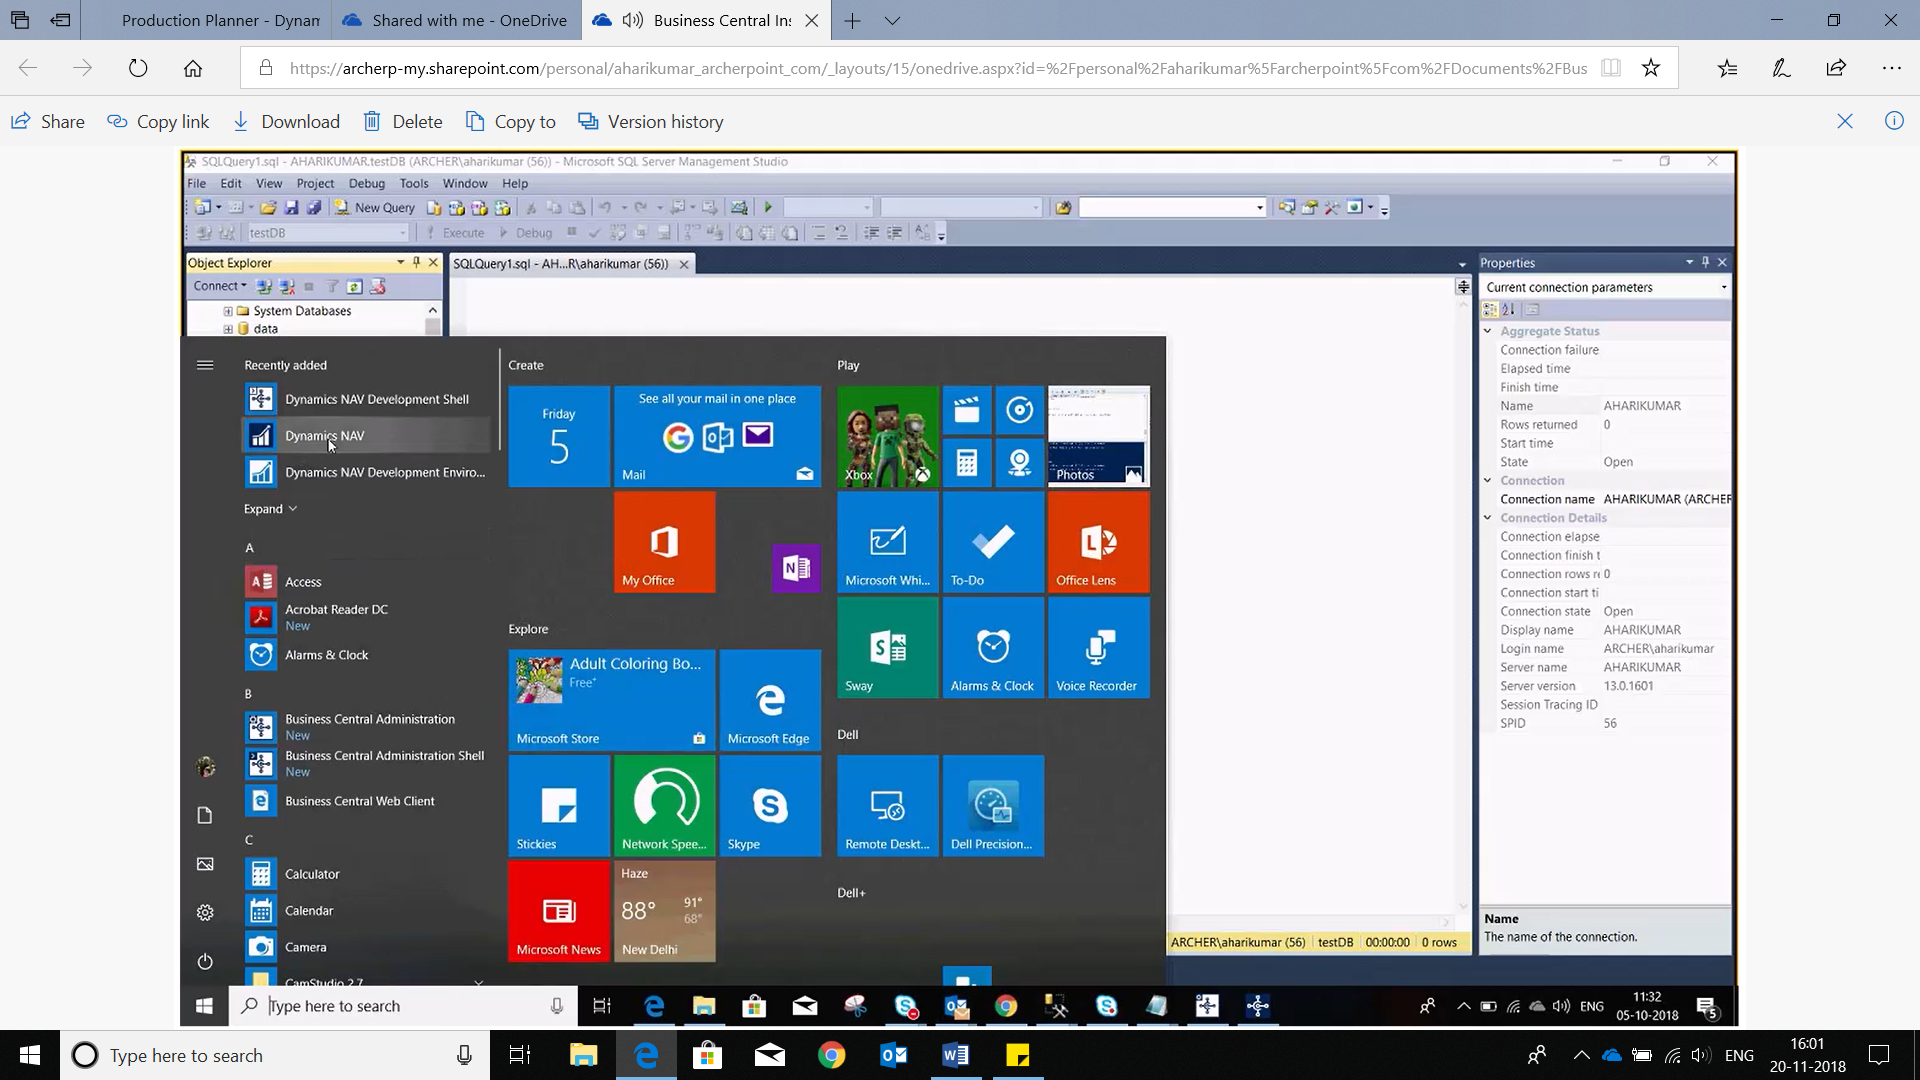
Task: Switch to Shared with me OneDrive tab
Action: 455,20
